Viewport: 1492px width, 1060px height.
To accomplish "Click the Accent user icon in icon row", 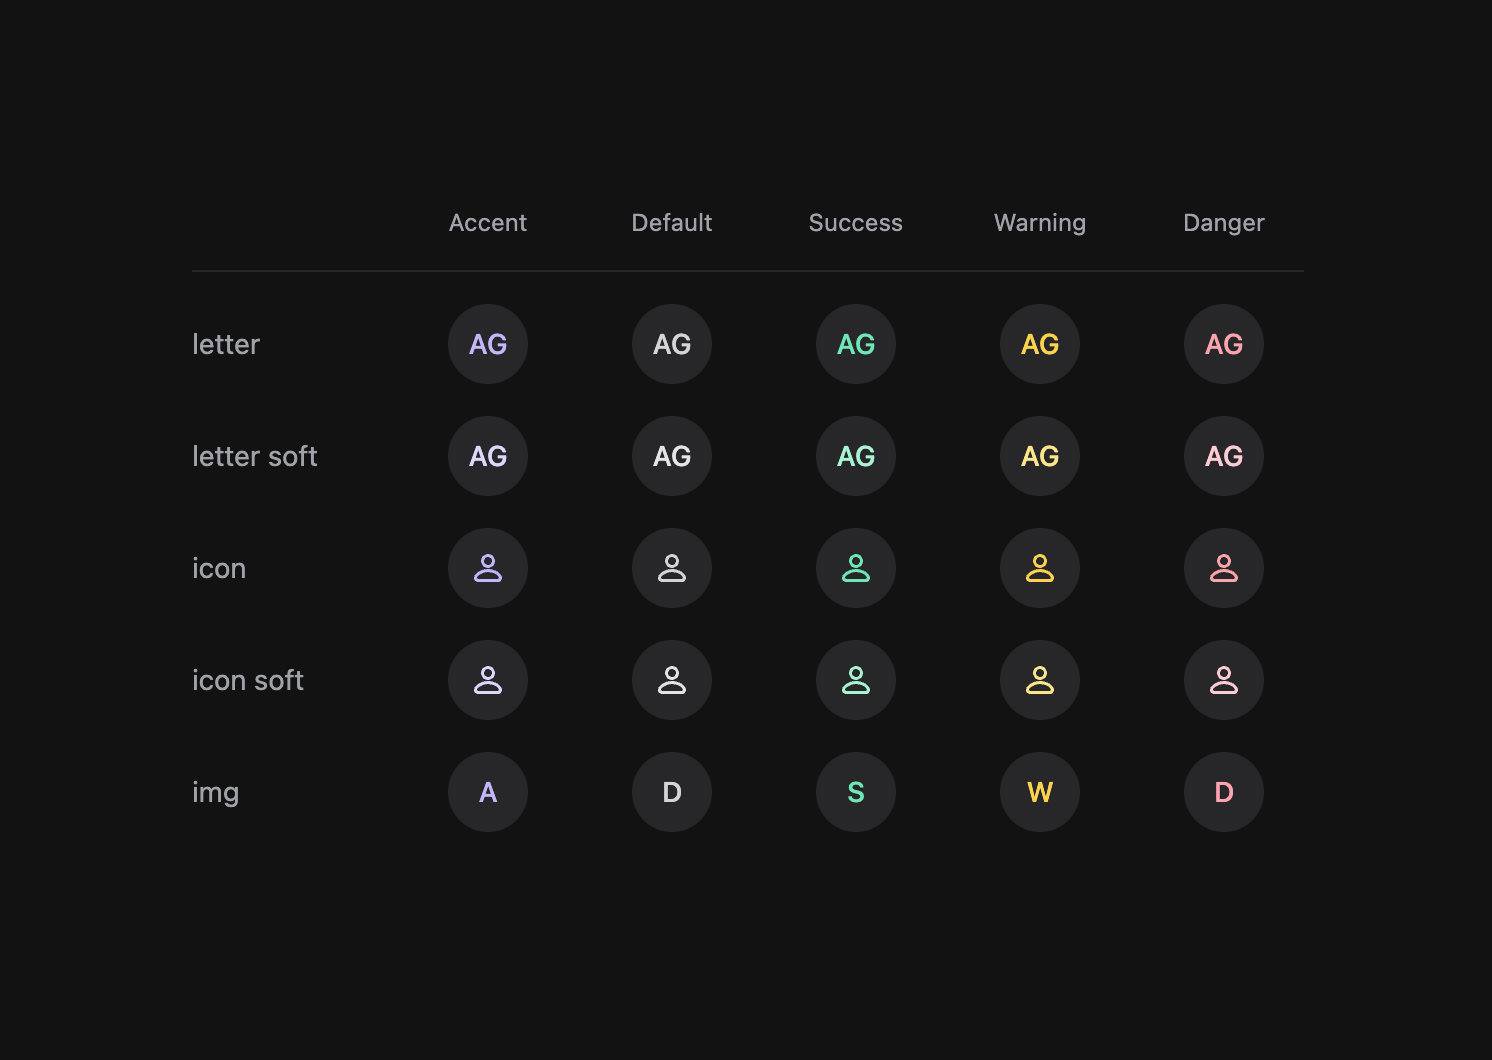I will click(x=488, y=568).
